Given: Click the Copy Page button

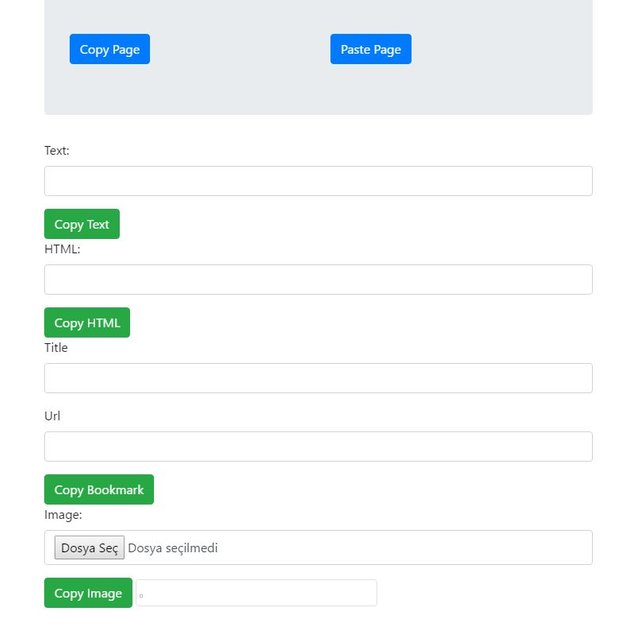Looking at the screenshot, I should (x=109, y=49).
